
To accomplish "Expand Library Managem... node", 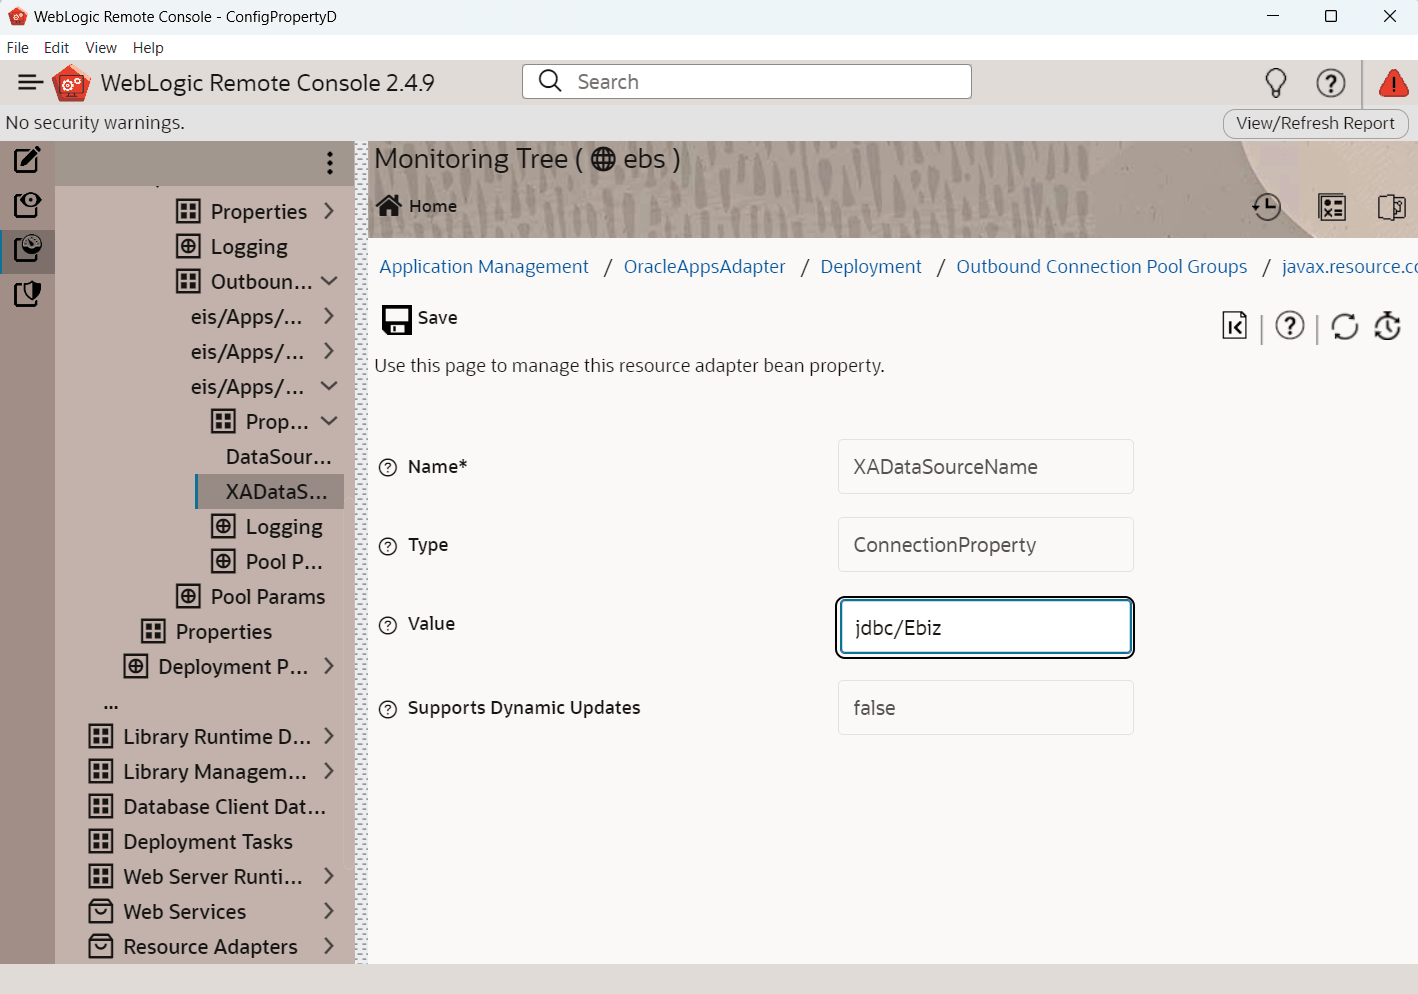I will 329,771.
